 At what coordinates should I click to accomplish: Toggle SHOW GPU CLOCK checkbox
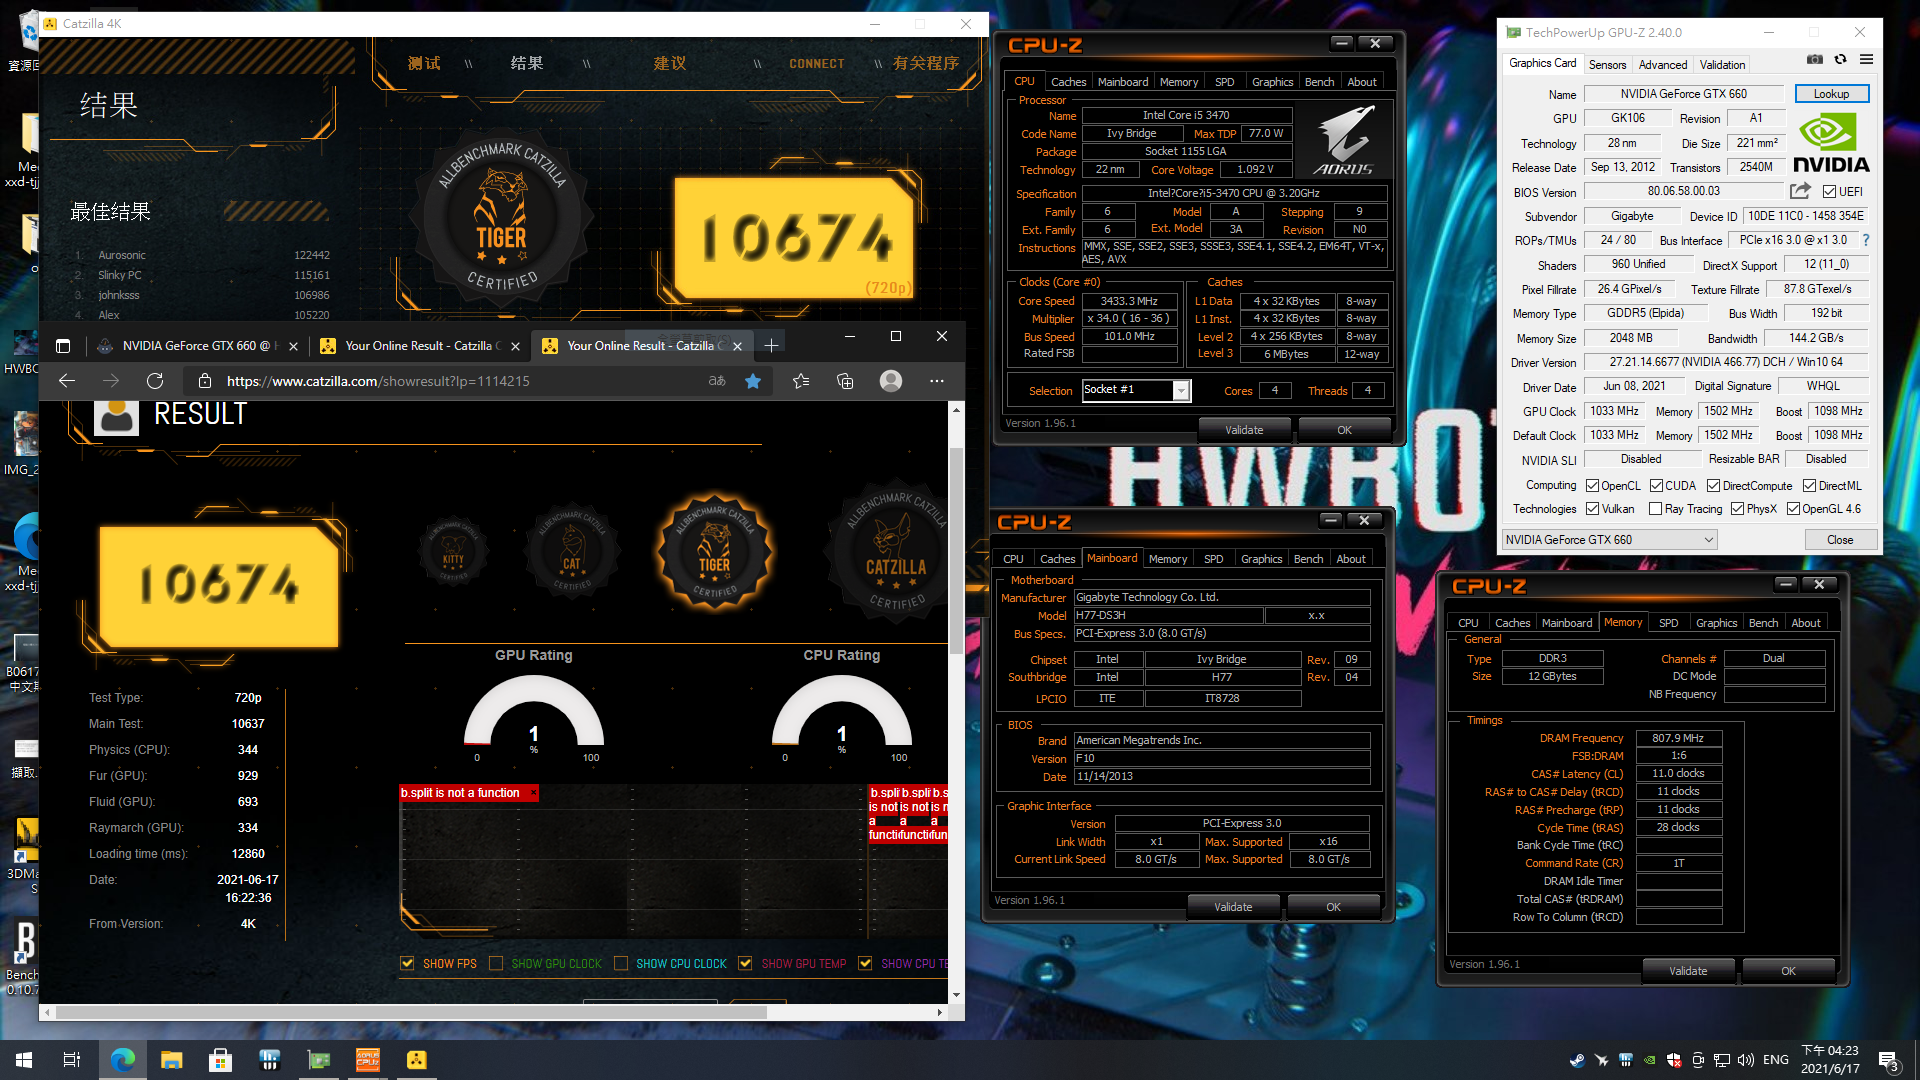[495, 963]
